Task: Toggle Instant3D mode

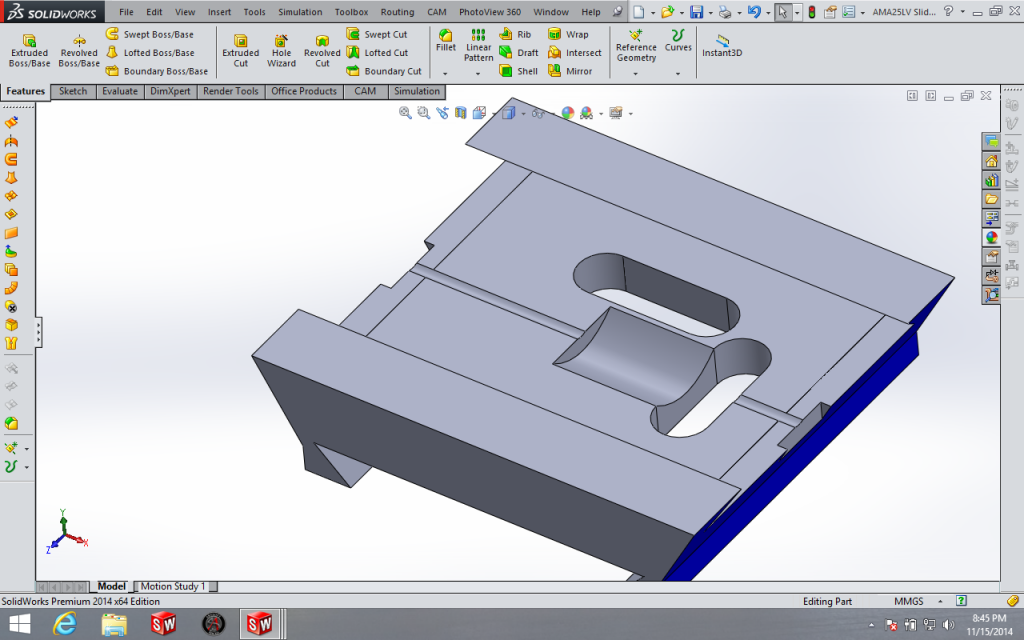Action: click(x=722, y=46)
